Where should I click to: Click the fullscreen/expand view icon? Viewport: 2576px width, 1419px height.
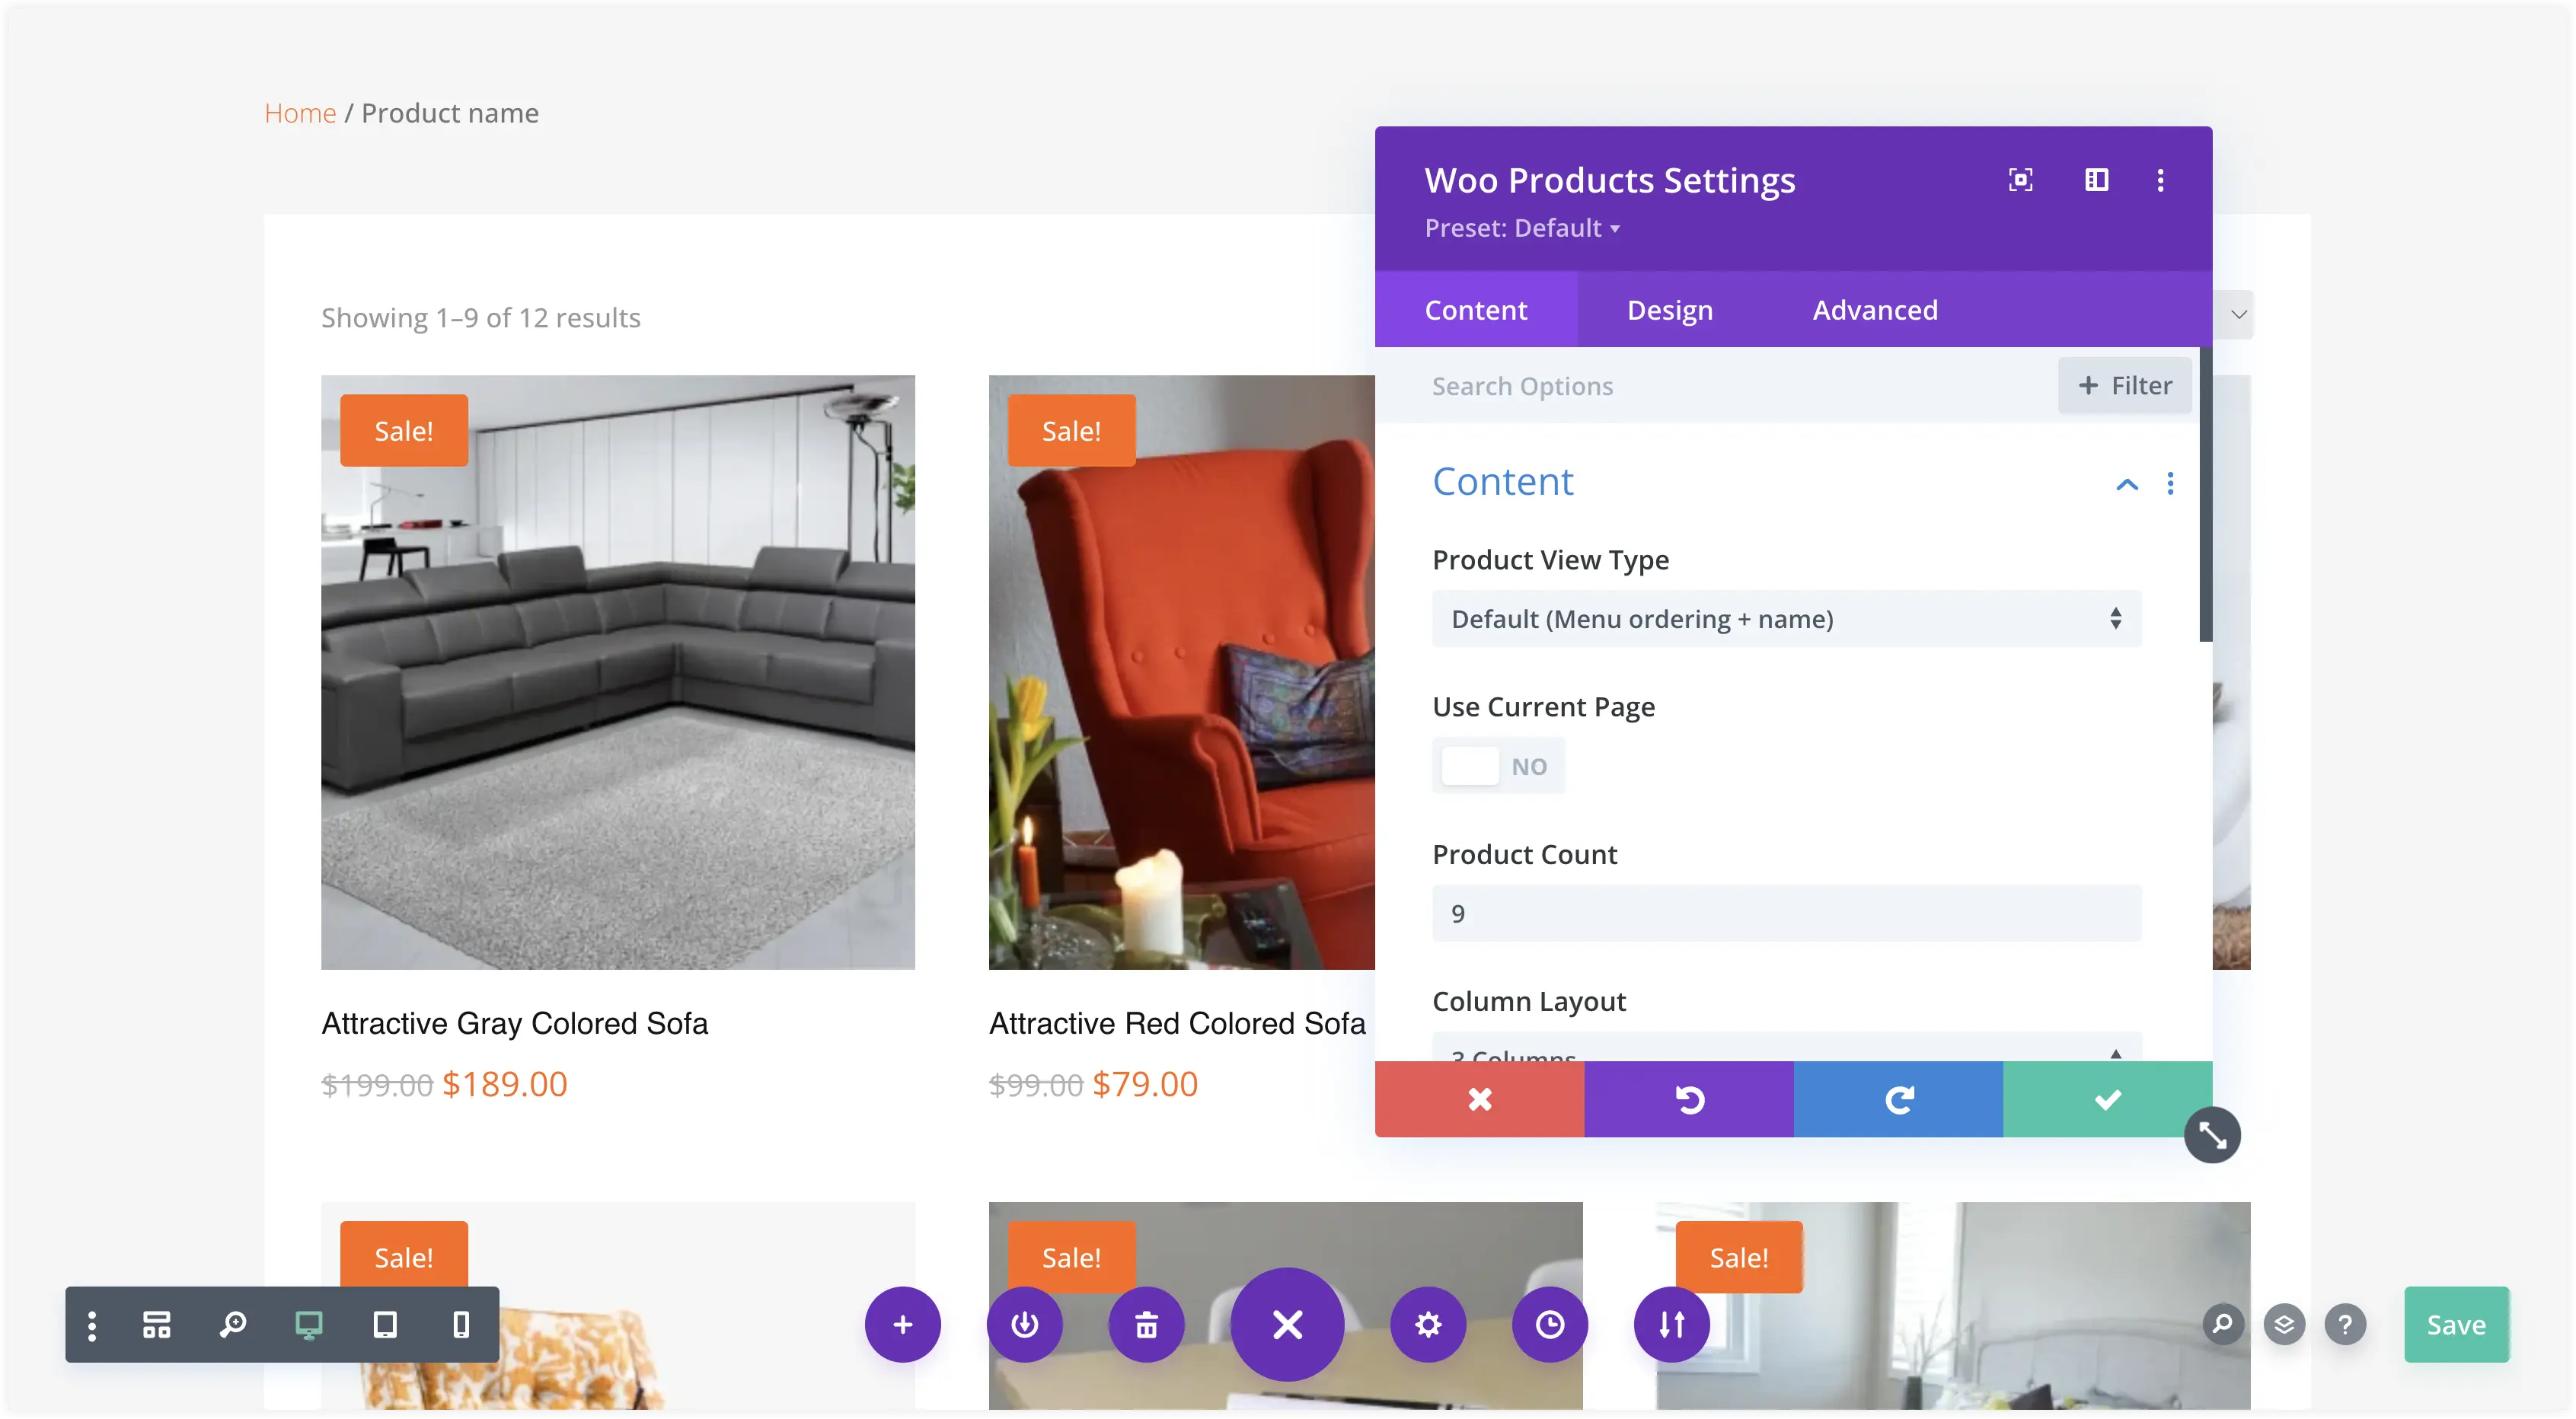point(2020,178)
